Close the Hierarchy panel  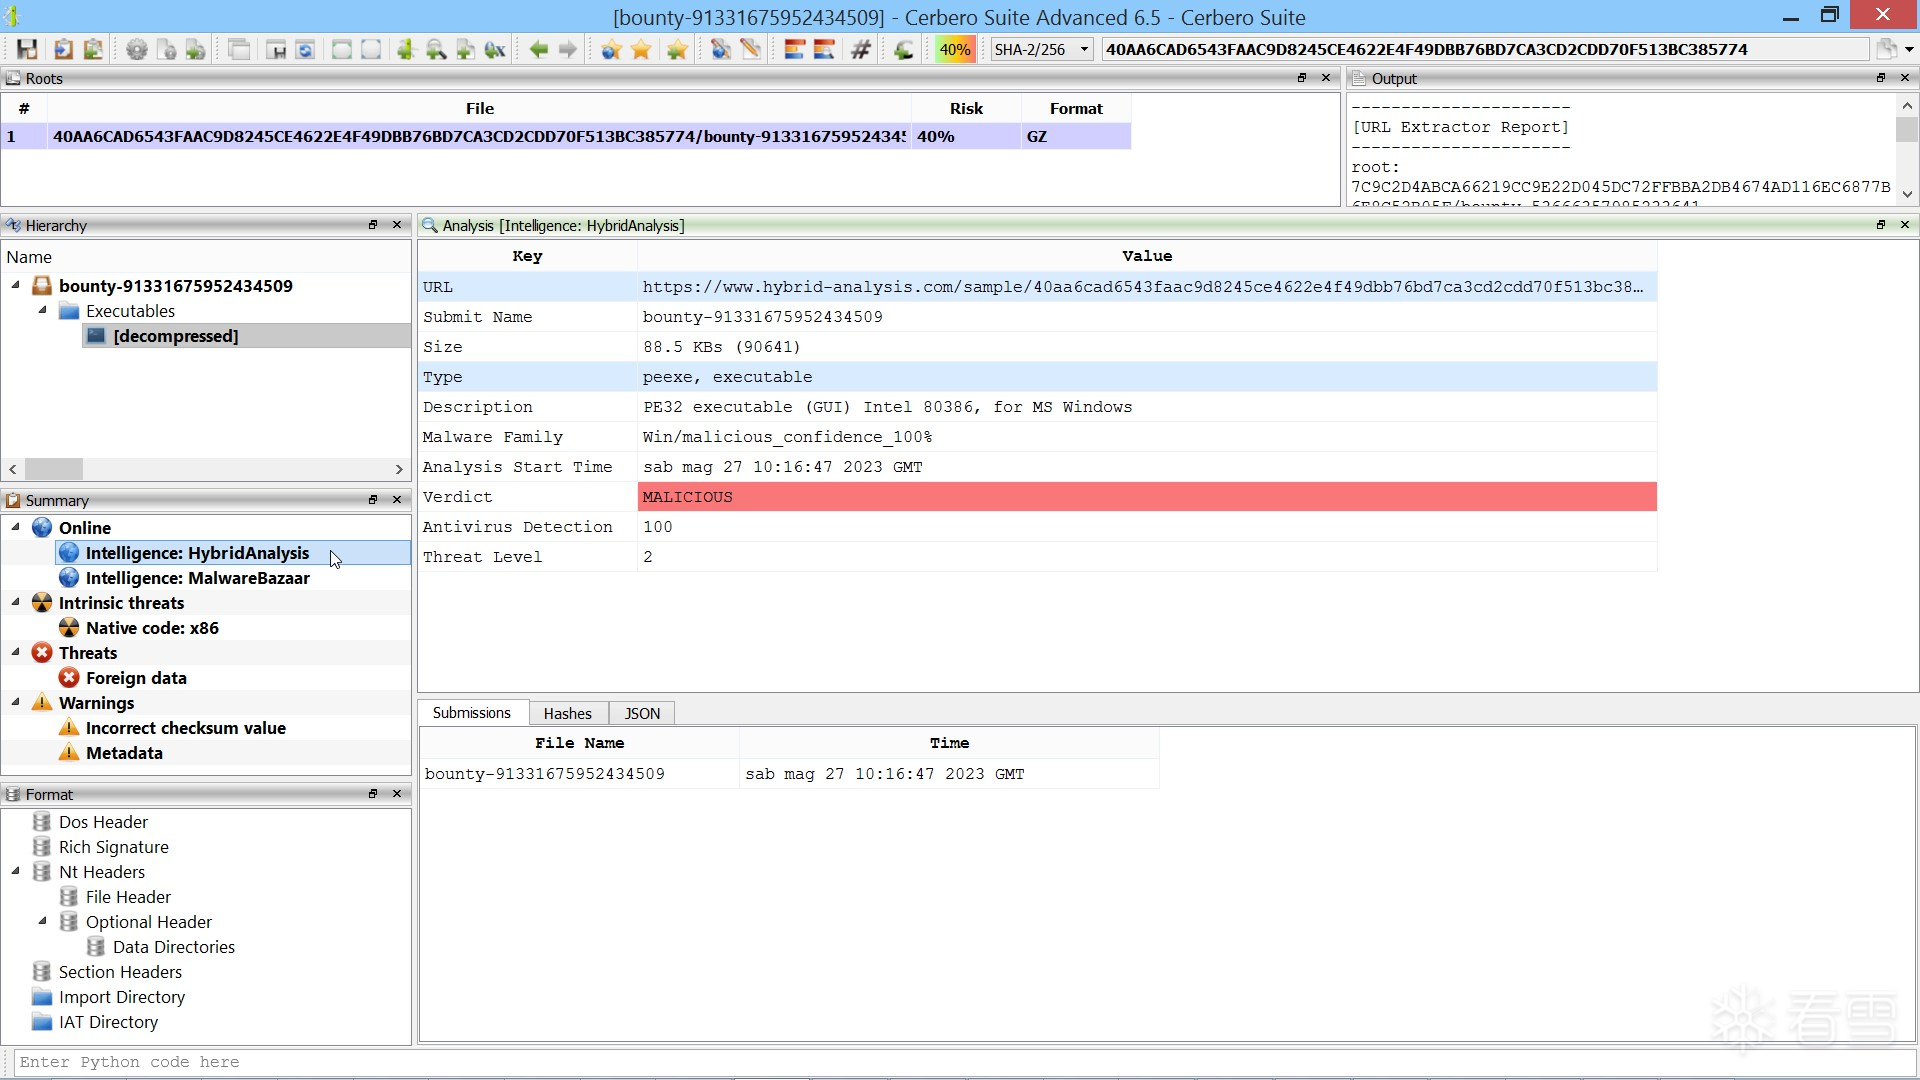[x=397, y=225]
